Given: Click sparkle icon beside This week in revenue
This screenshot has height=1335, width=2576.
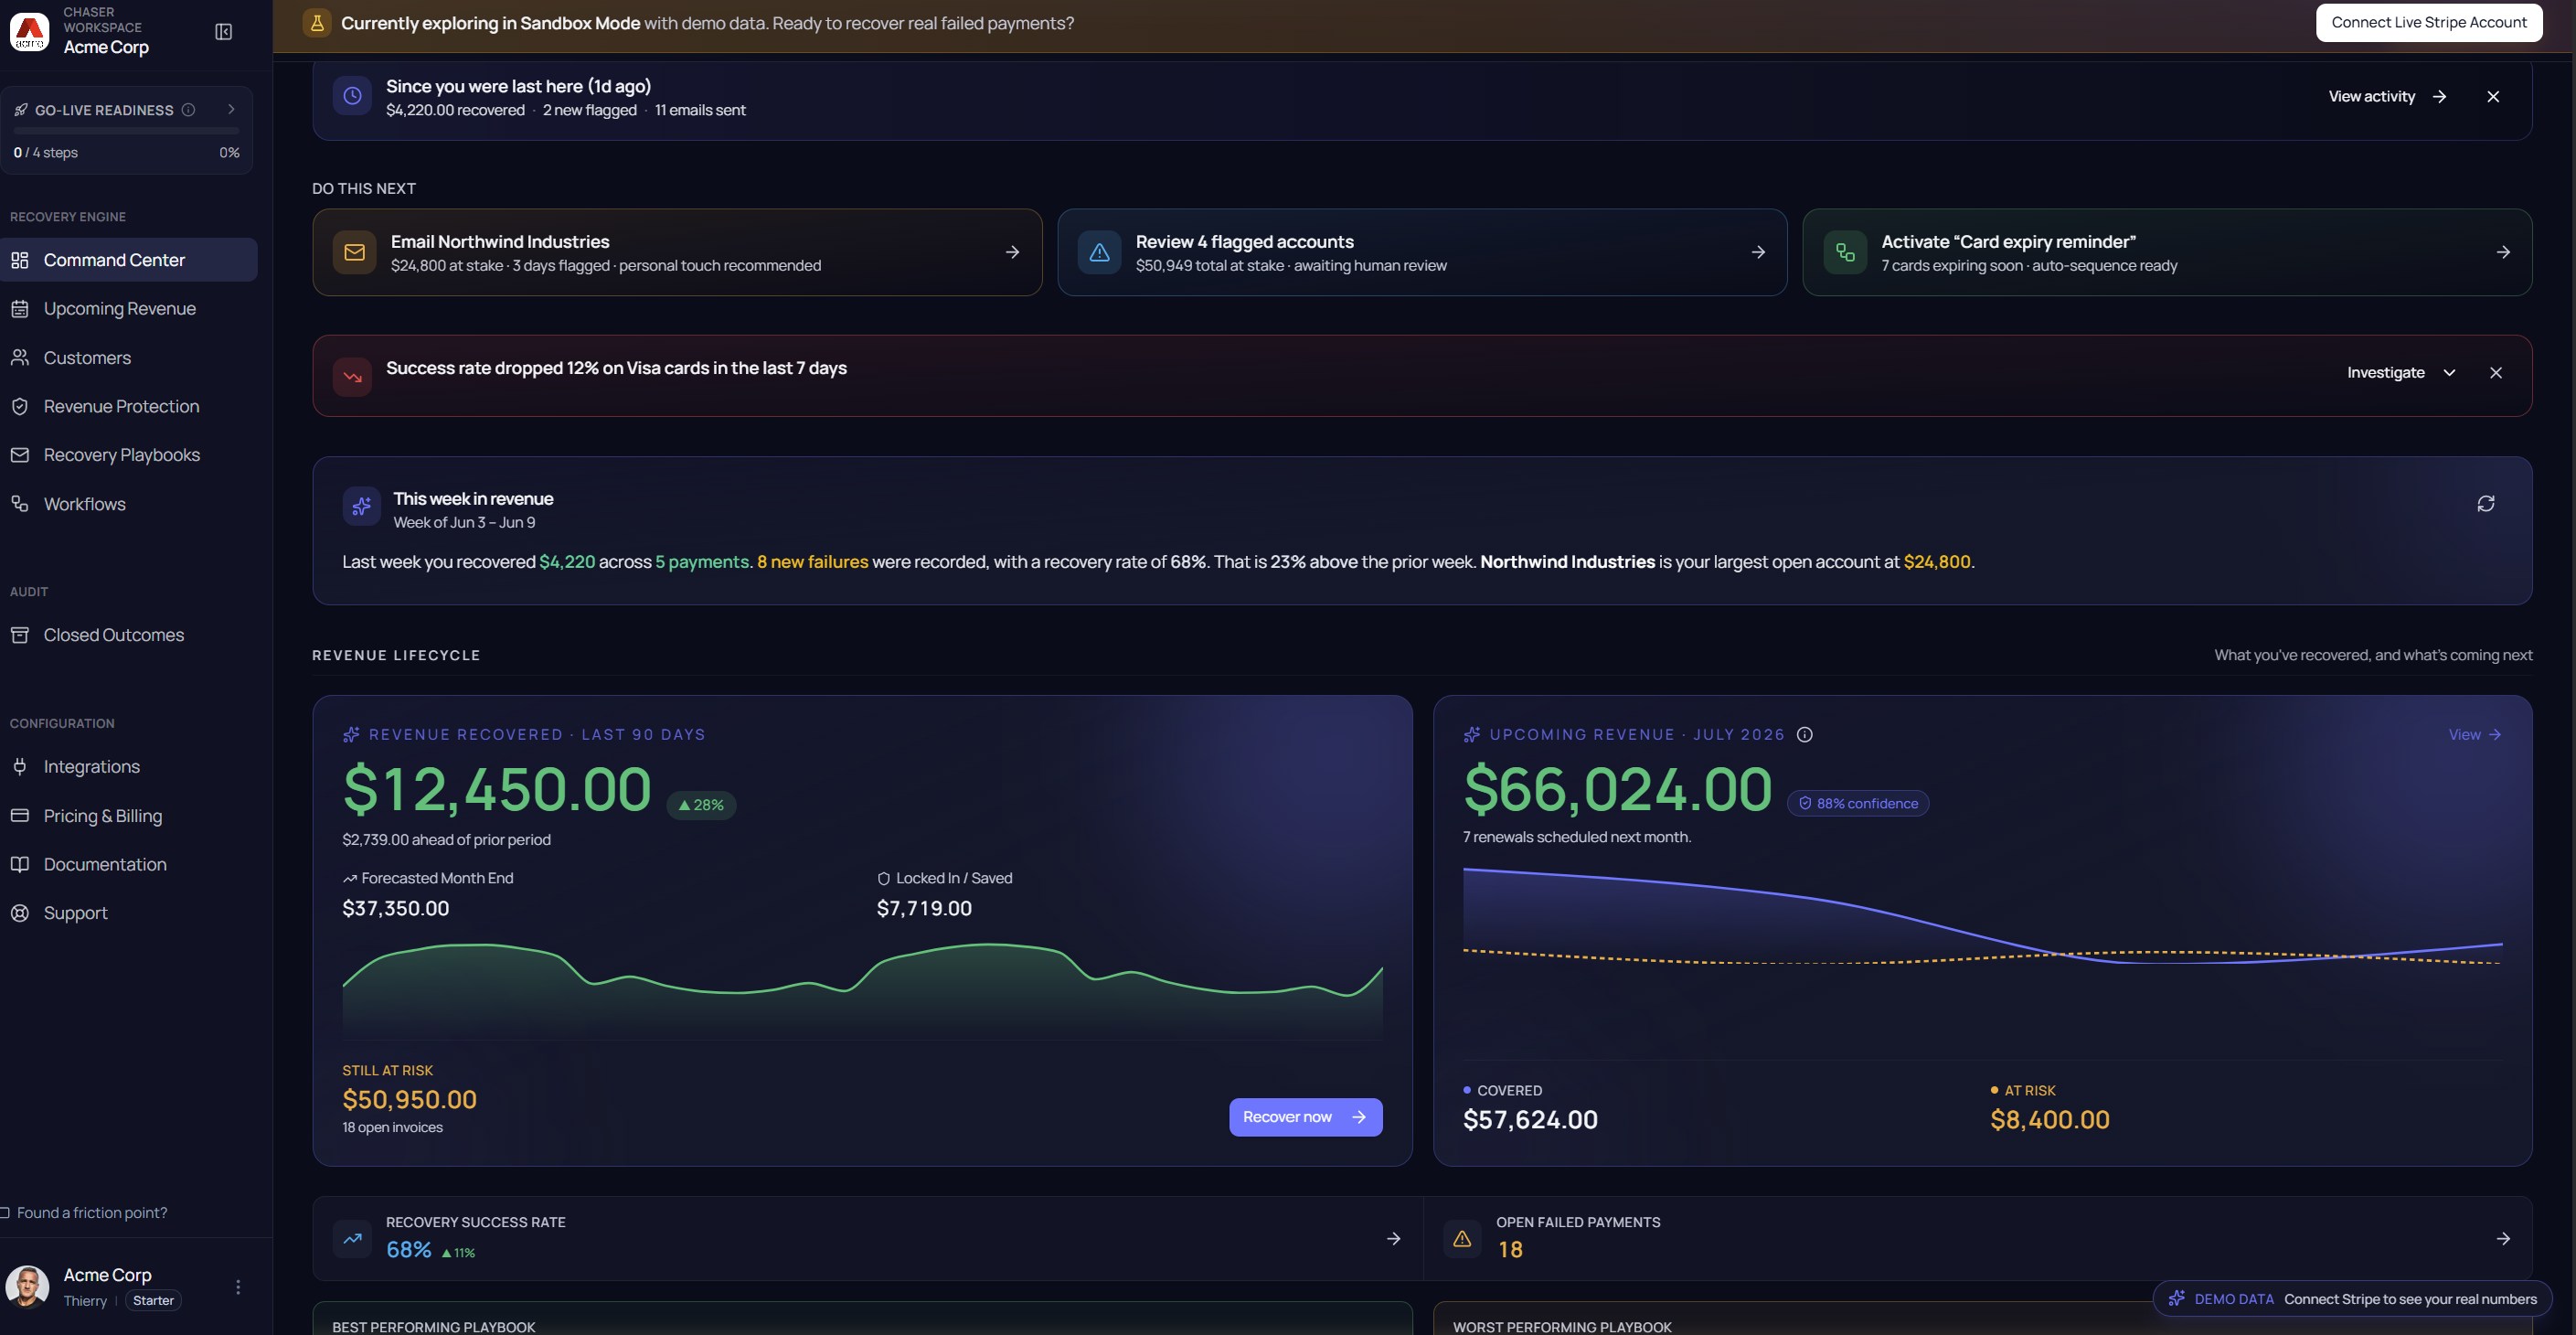Looking at the screenshot, I should tap(362, 506).
